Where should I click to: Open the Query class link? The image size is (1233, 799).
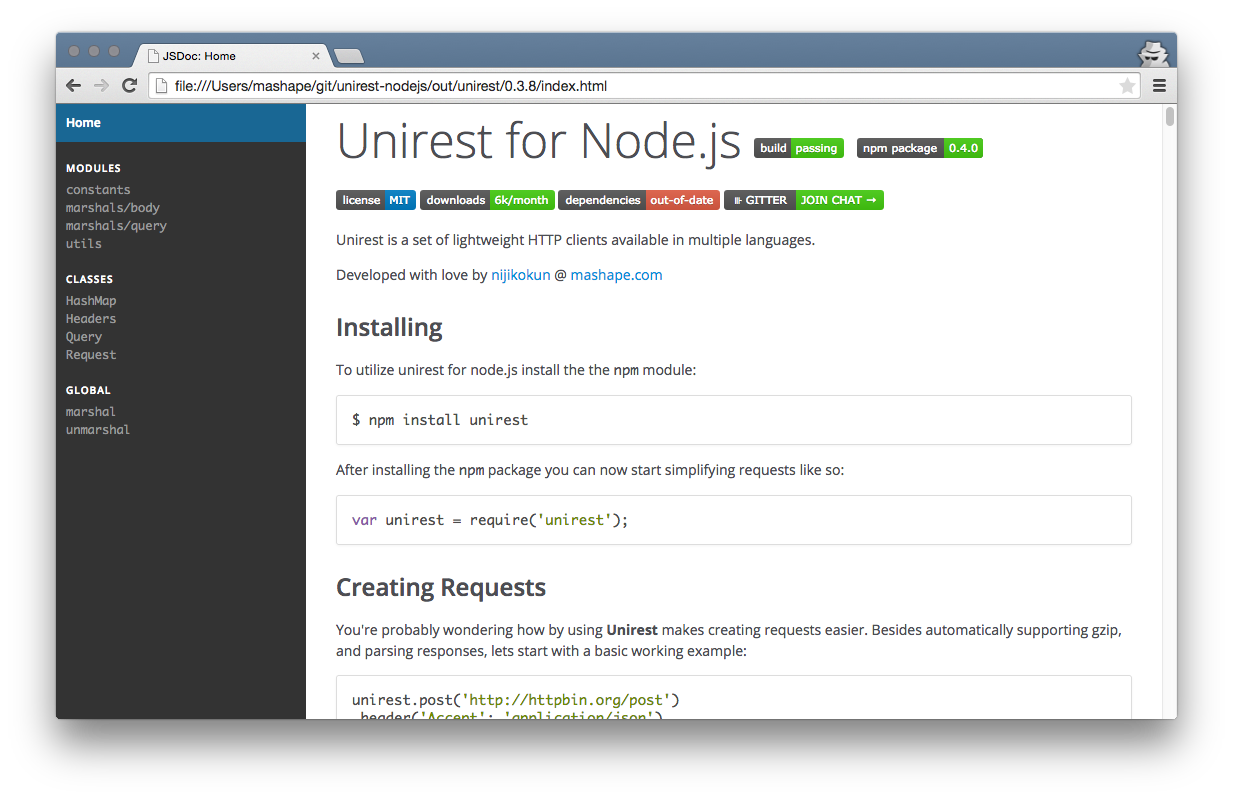pos(84,337)
